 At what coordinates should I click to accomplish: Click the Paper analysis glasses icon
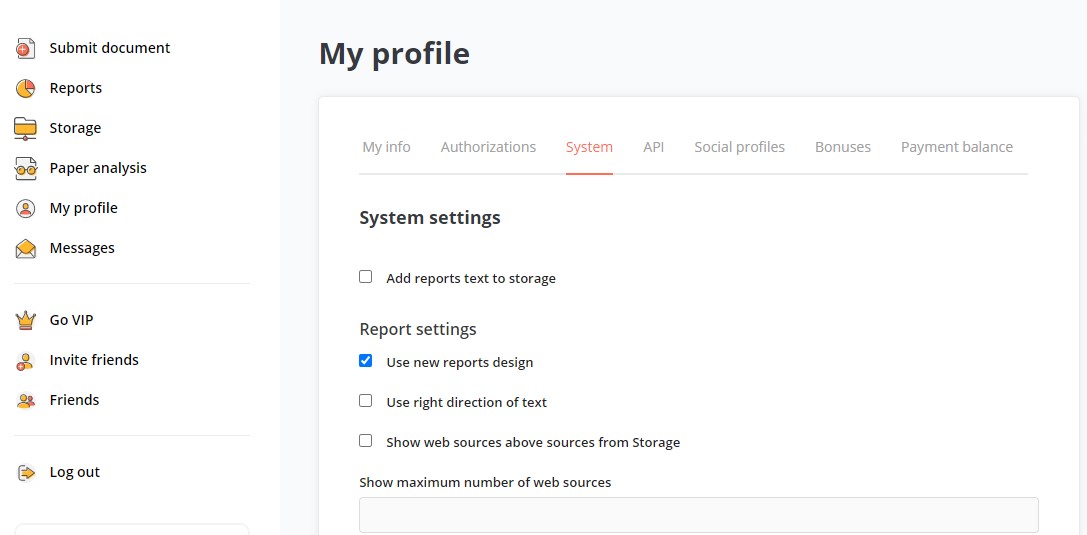(26, 168)
